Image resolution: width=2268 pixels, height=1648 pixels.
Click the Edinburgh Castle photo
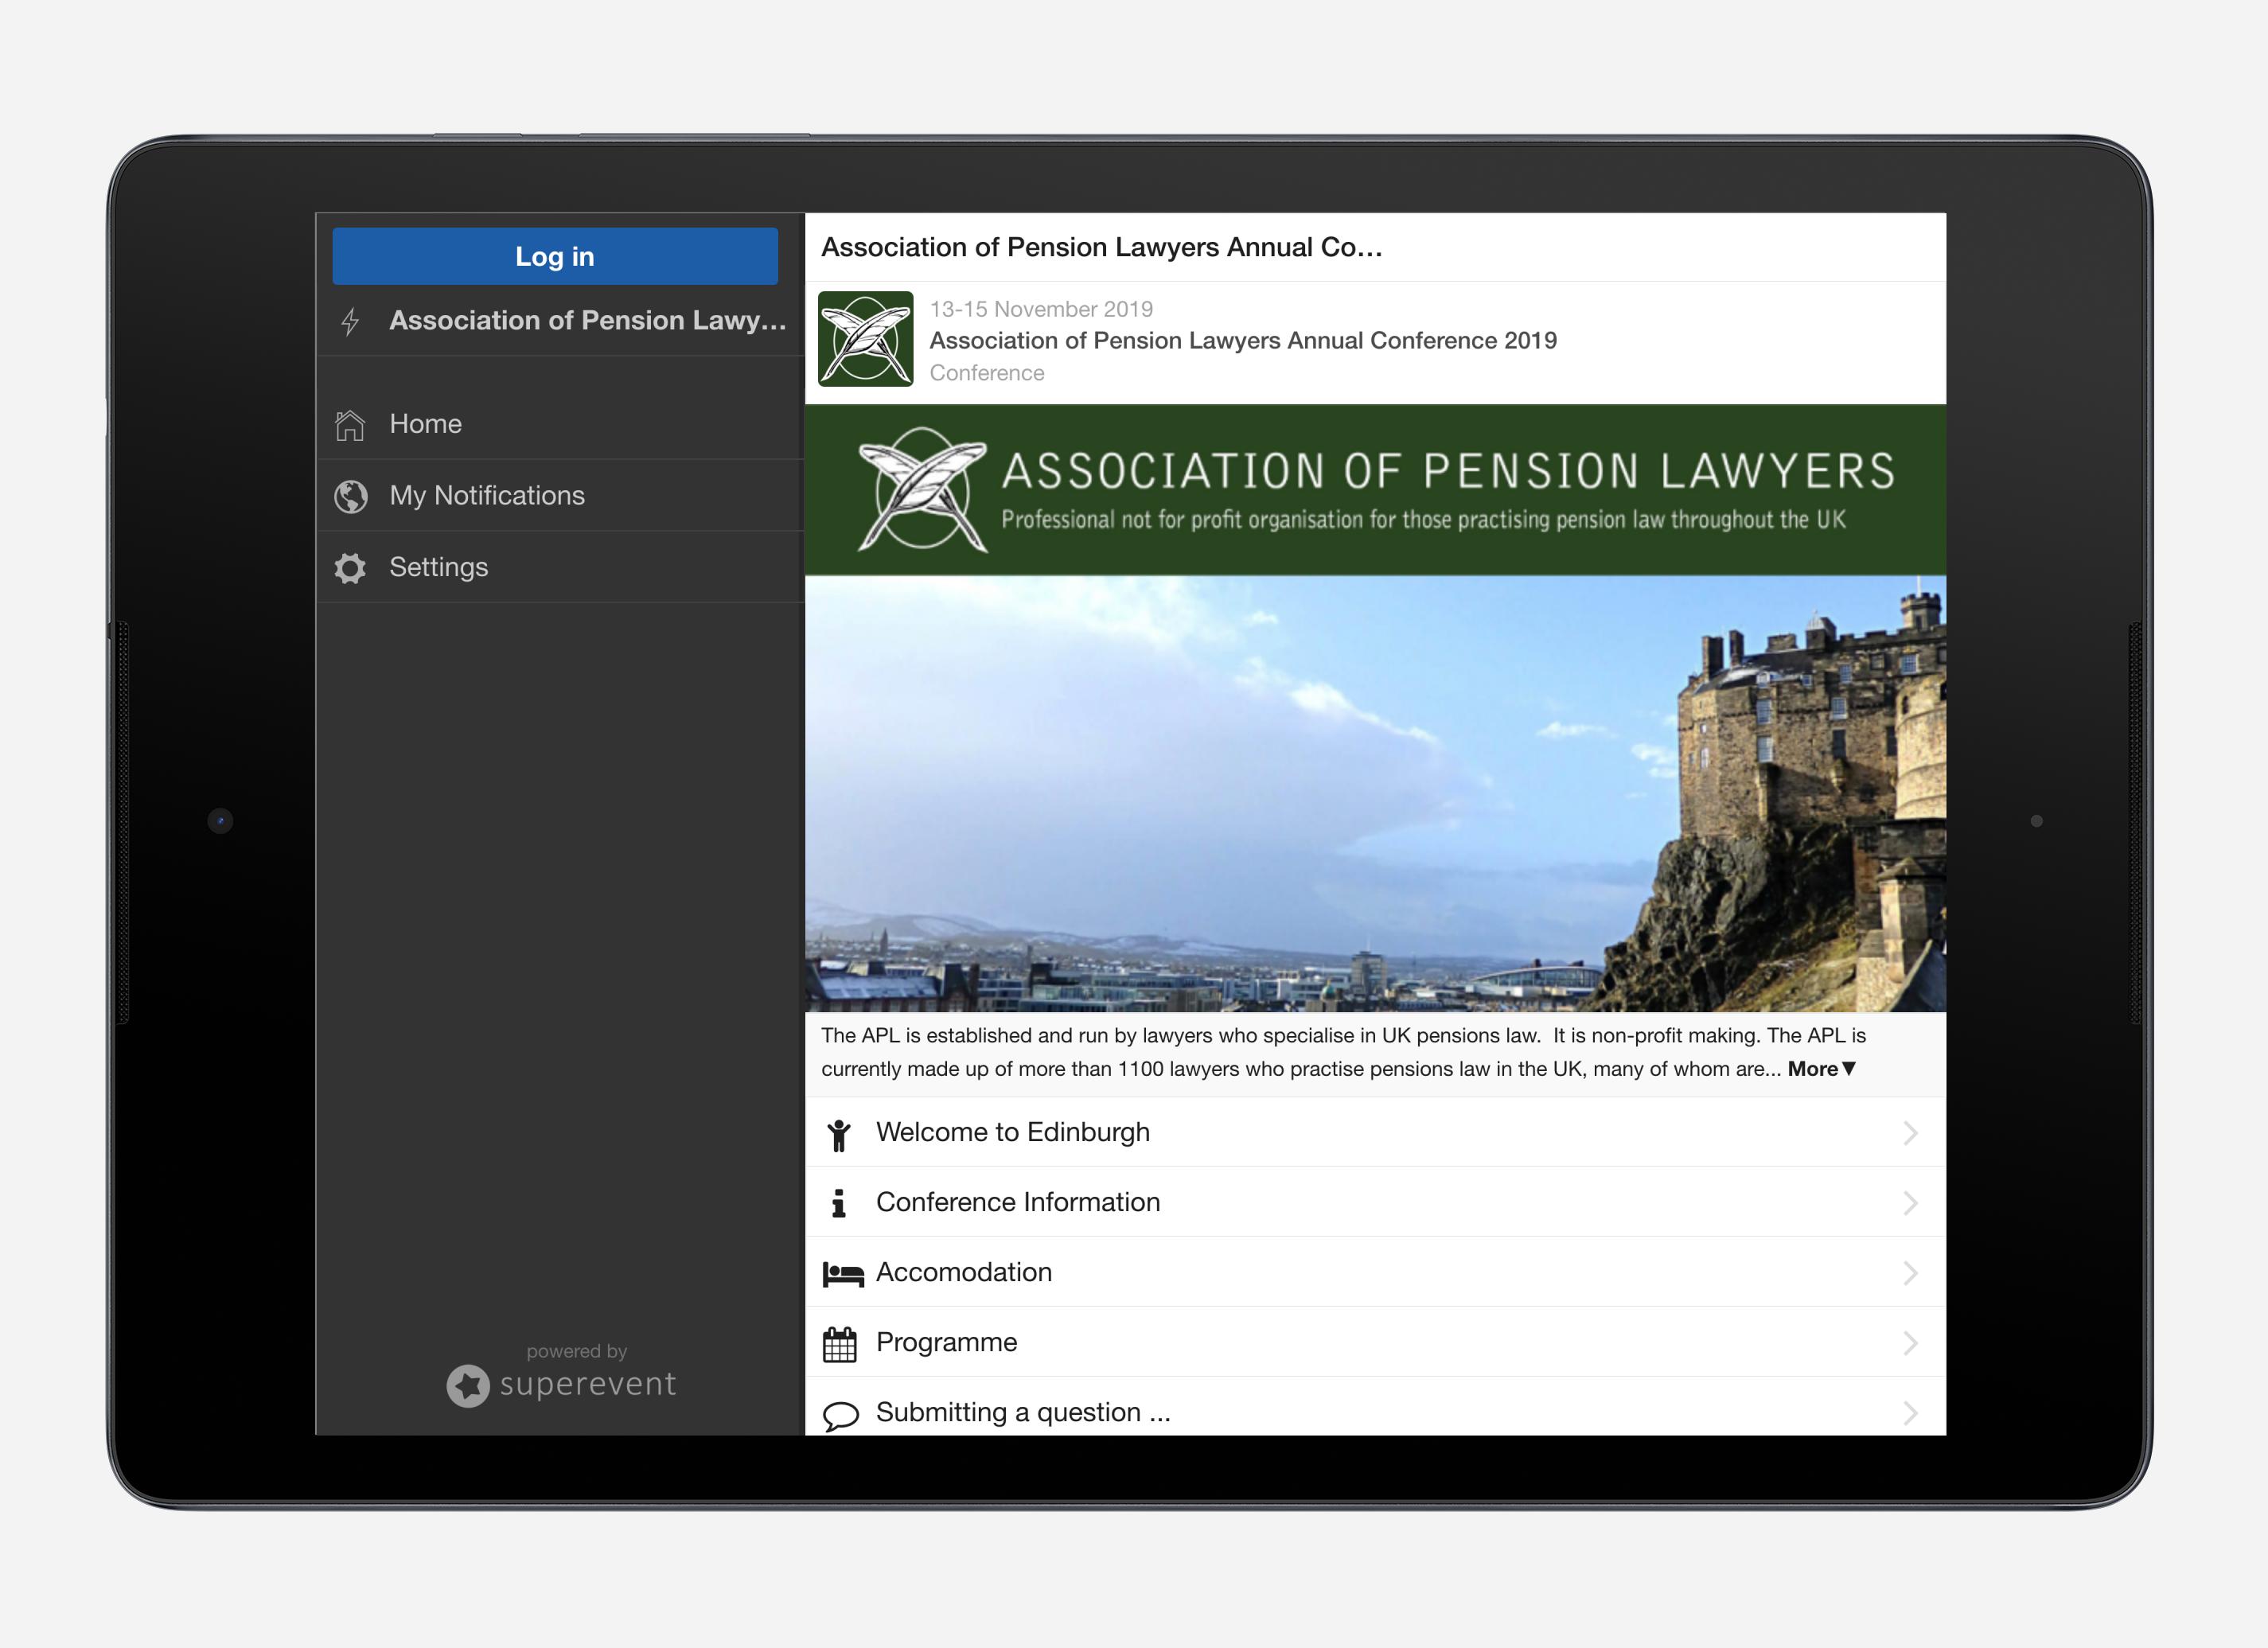click(1375, 794)
